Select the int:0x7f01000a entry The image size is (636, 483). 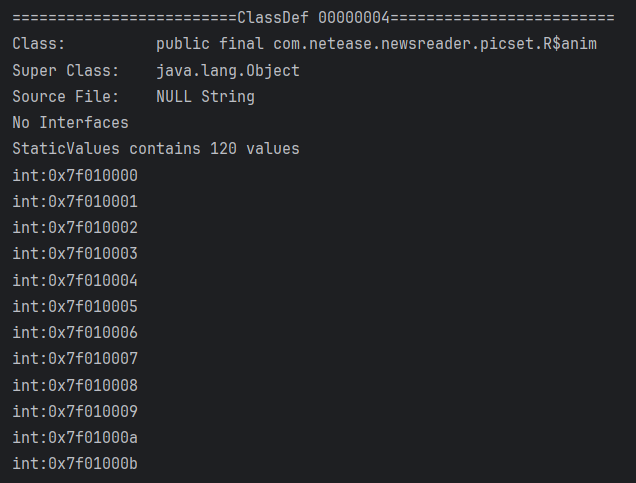tap(75, 437)
